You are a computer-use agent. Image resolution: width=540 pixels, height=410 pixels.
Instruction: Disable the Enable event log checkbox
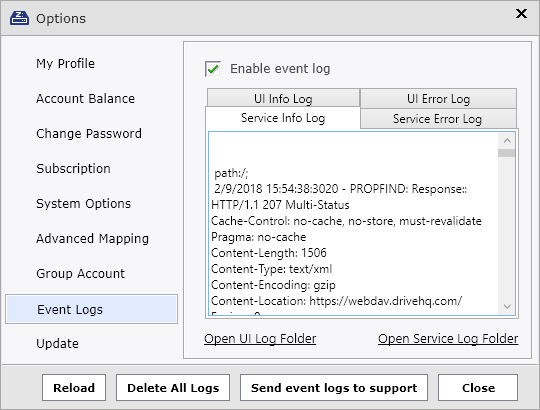(213, 69)
